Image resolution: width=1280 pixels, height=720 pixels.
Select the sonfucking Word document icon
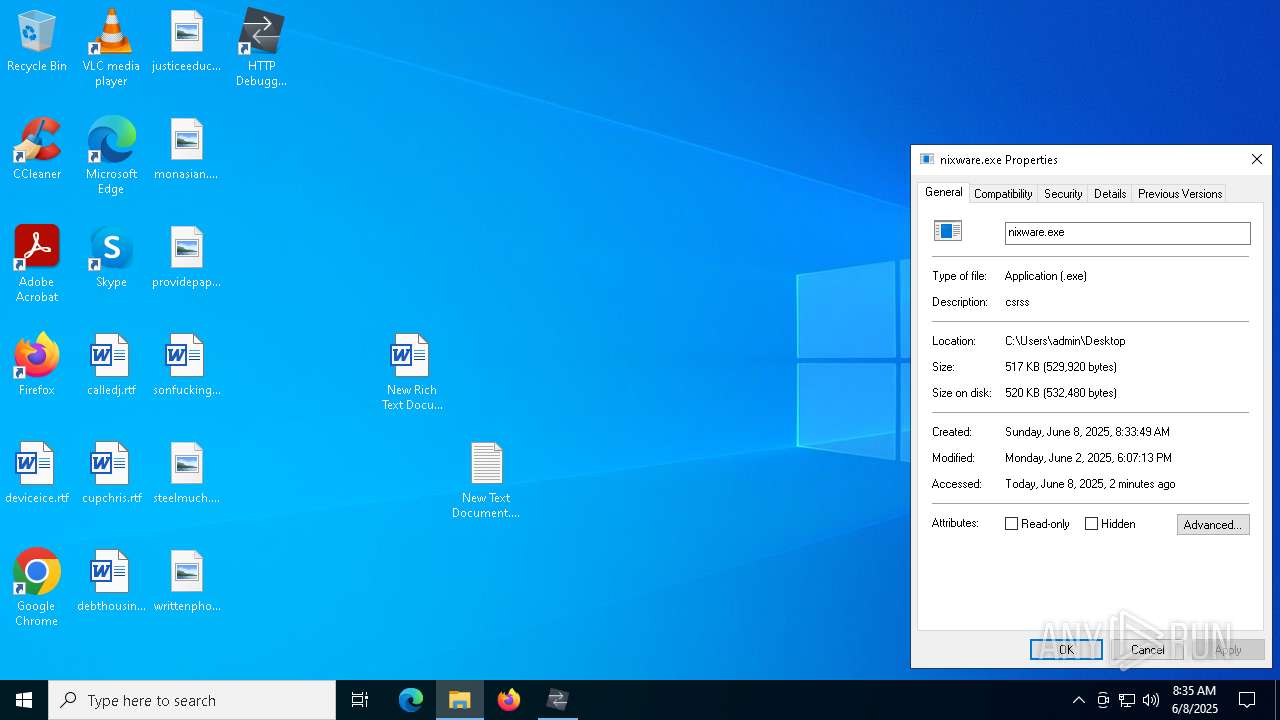coord(186,365)
